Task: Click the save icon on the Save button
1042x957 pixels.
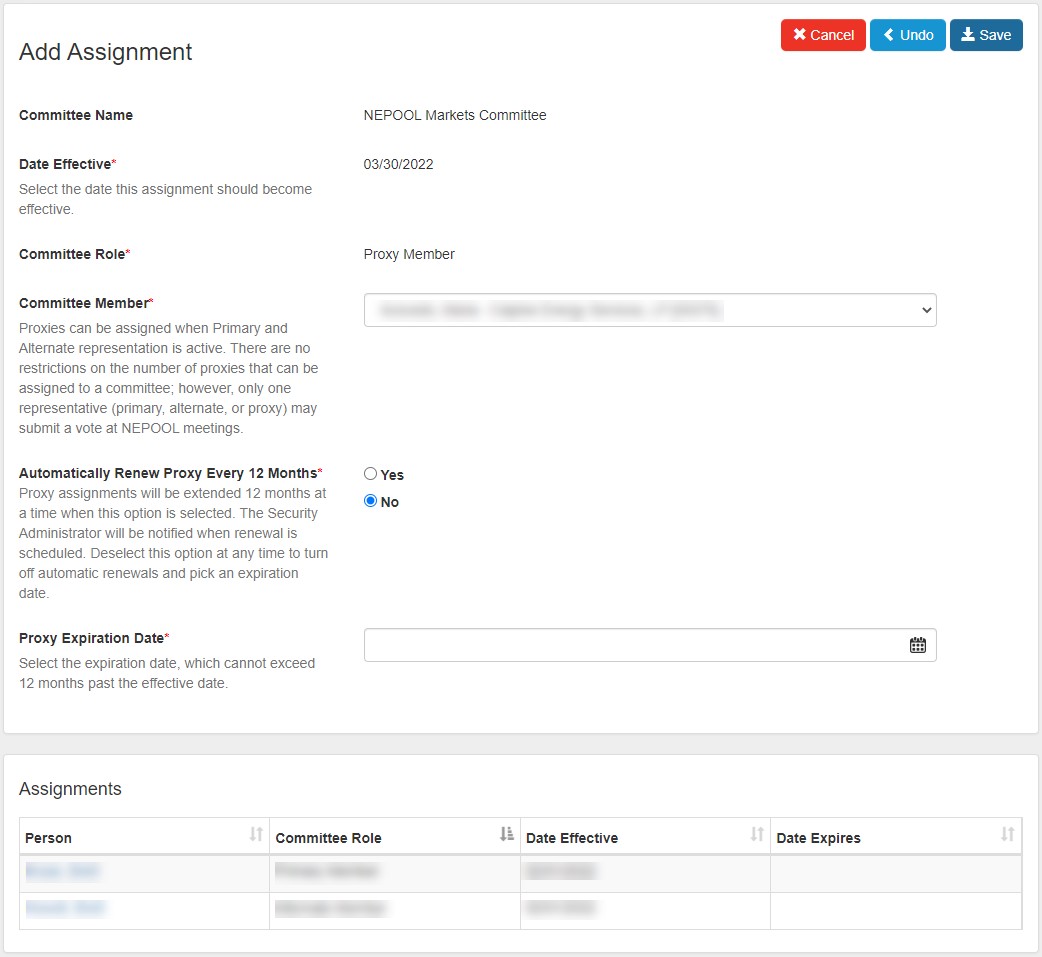Action: click(x=967, y=34)
